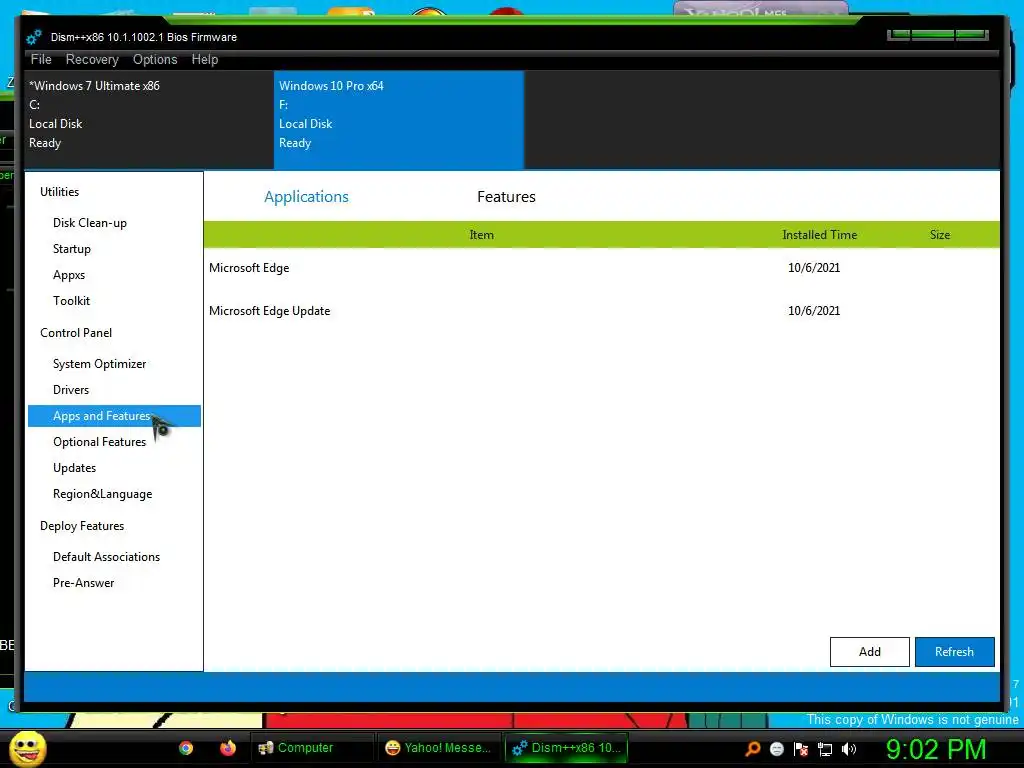Launch Chrome from the taskbar

(186, 748)
